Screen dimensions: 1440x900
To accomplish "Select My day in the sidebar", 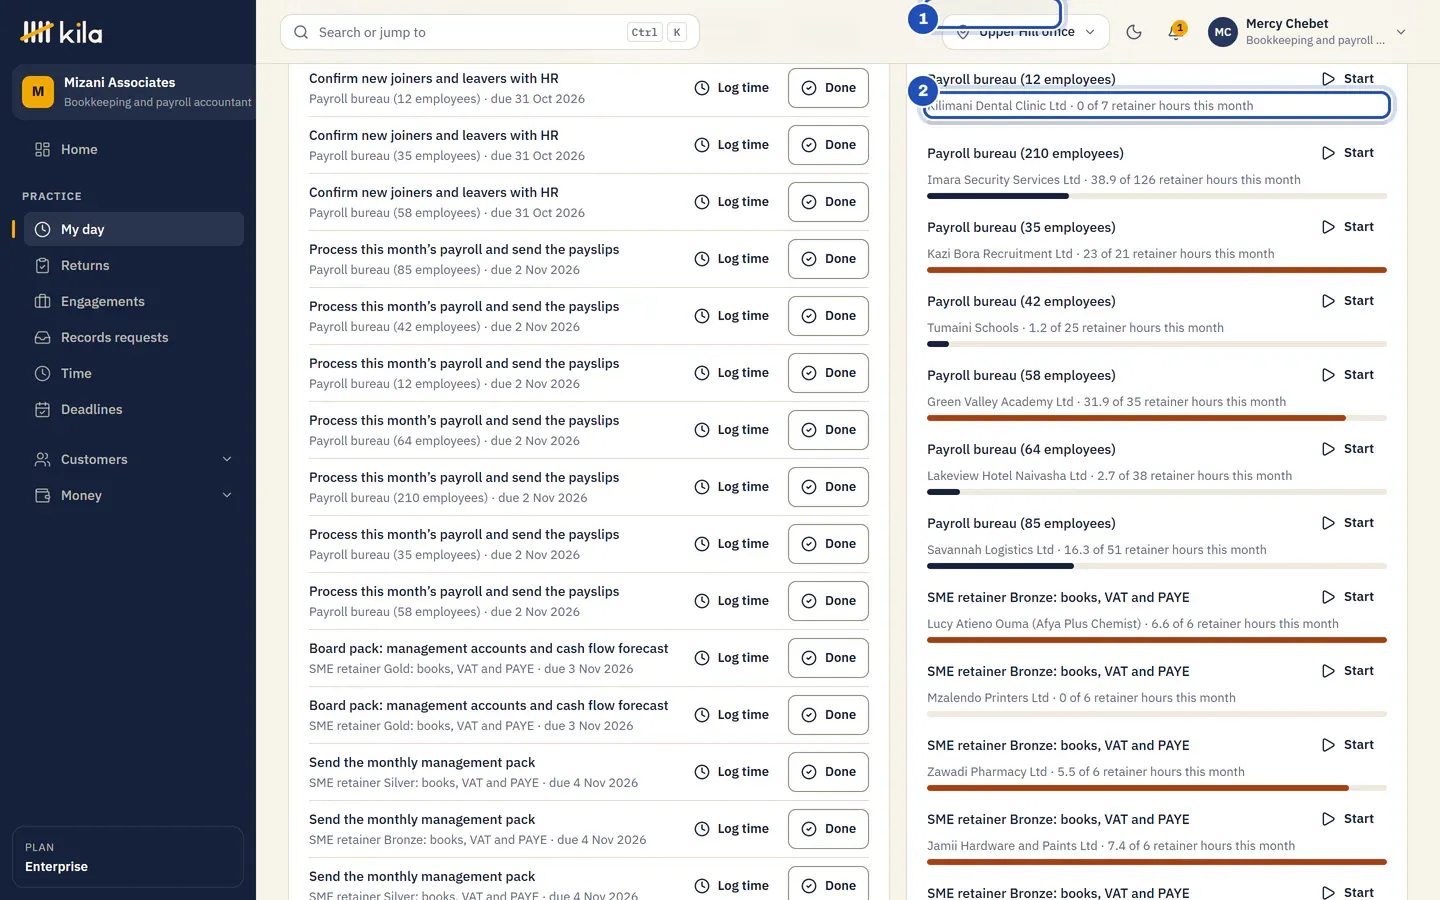I will click(x=133, y=229).
